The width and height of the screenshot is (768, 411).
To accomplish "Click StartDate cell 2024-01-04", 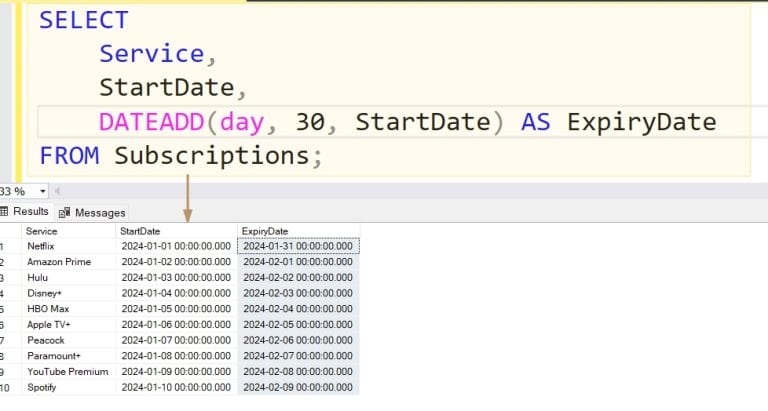I will pos(176,293).
